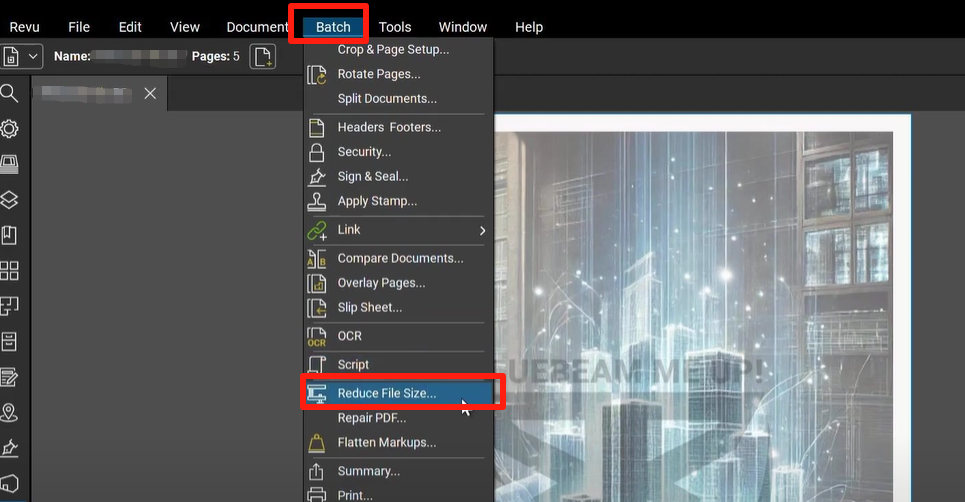Open the Layers panel in sidebar
Viewport: 965px width, 502px height.
pyautogui.click(x=9, y=200)
